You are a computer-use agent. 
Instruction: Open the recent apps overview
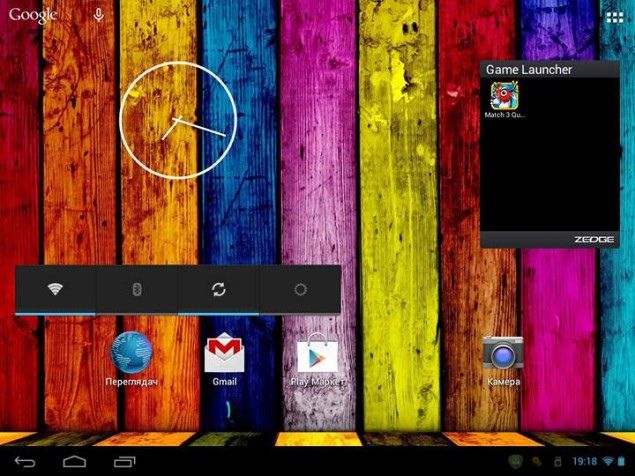pyautogui.click(x=125, y=461)
